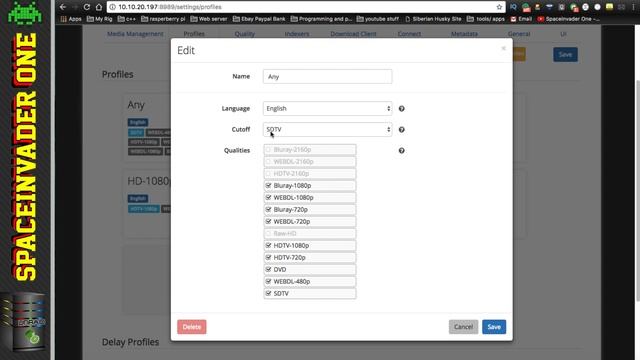The width and height of the screenshot is (640, 360).
Task: Open the Any profile card
Action: [148, 127]
